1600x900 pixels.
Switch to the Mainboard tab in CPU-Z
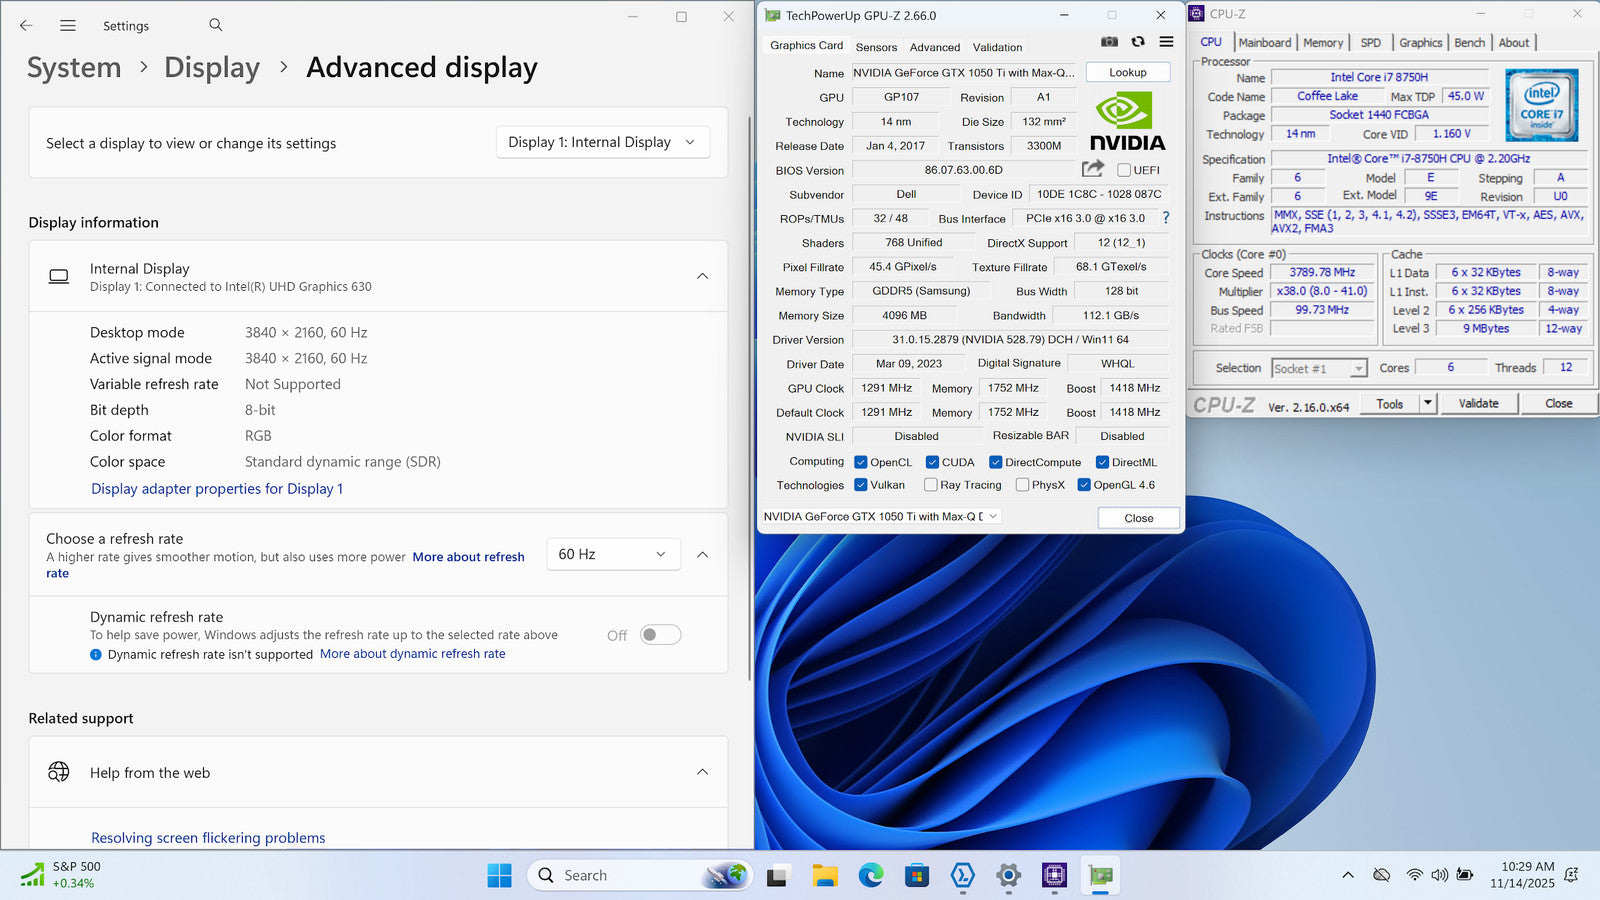coord(1264,43)
